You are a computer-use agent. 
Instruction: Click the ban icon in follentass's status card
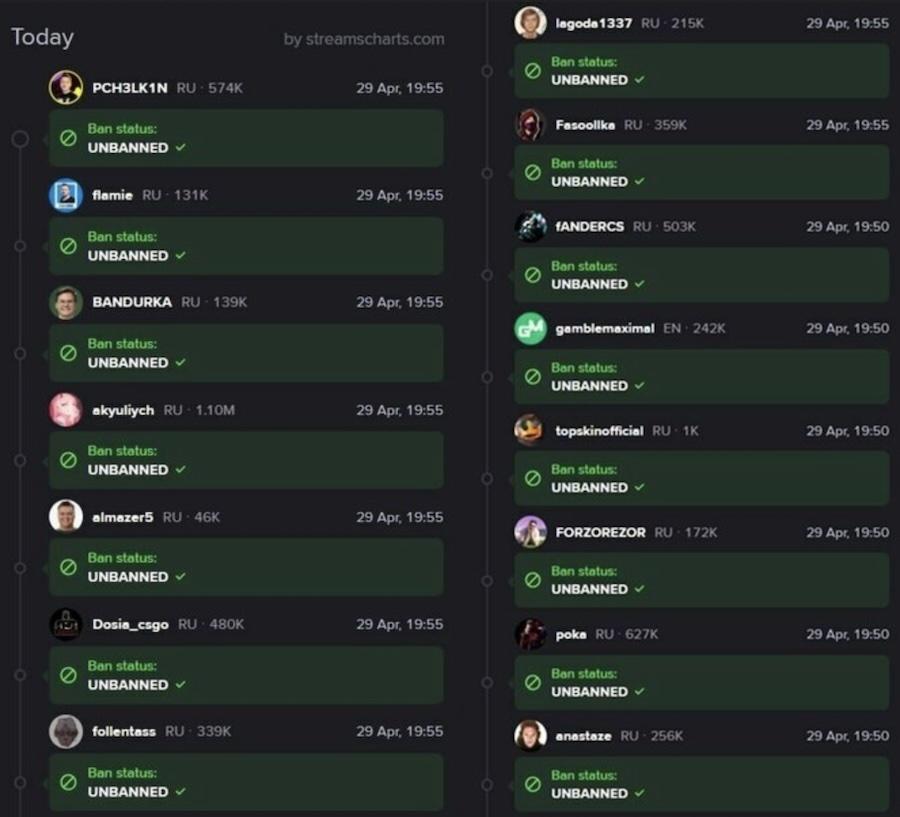click(68, 782)
